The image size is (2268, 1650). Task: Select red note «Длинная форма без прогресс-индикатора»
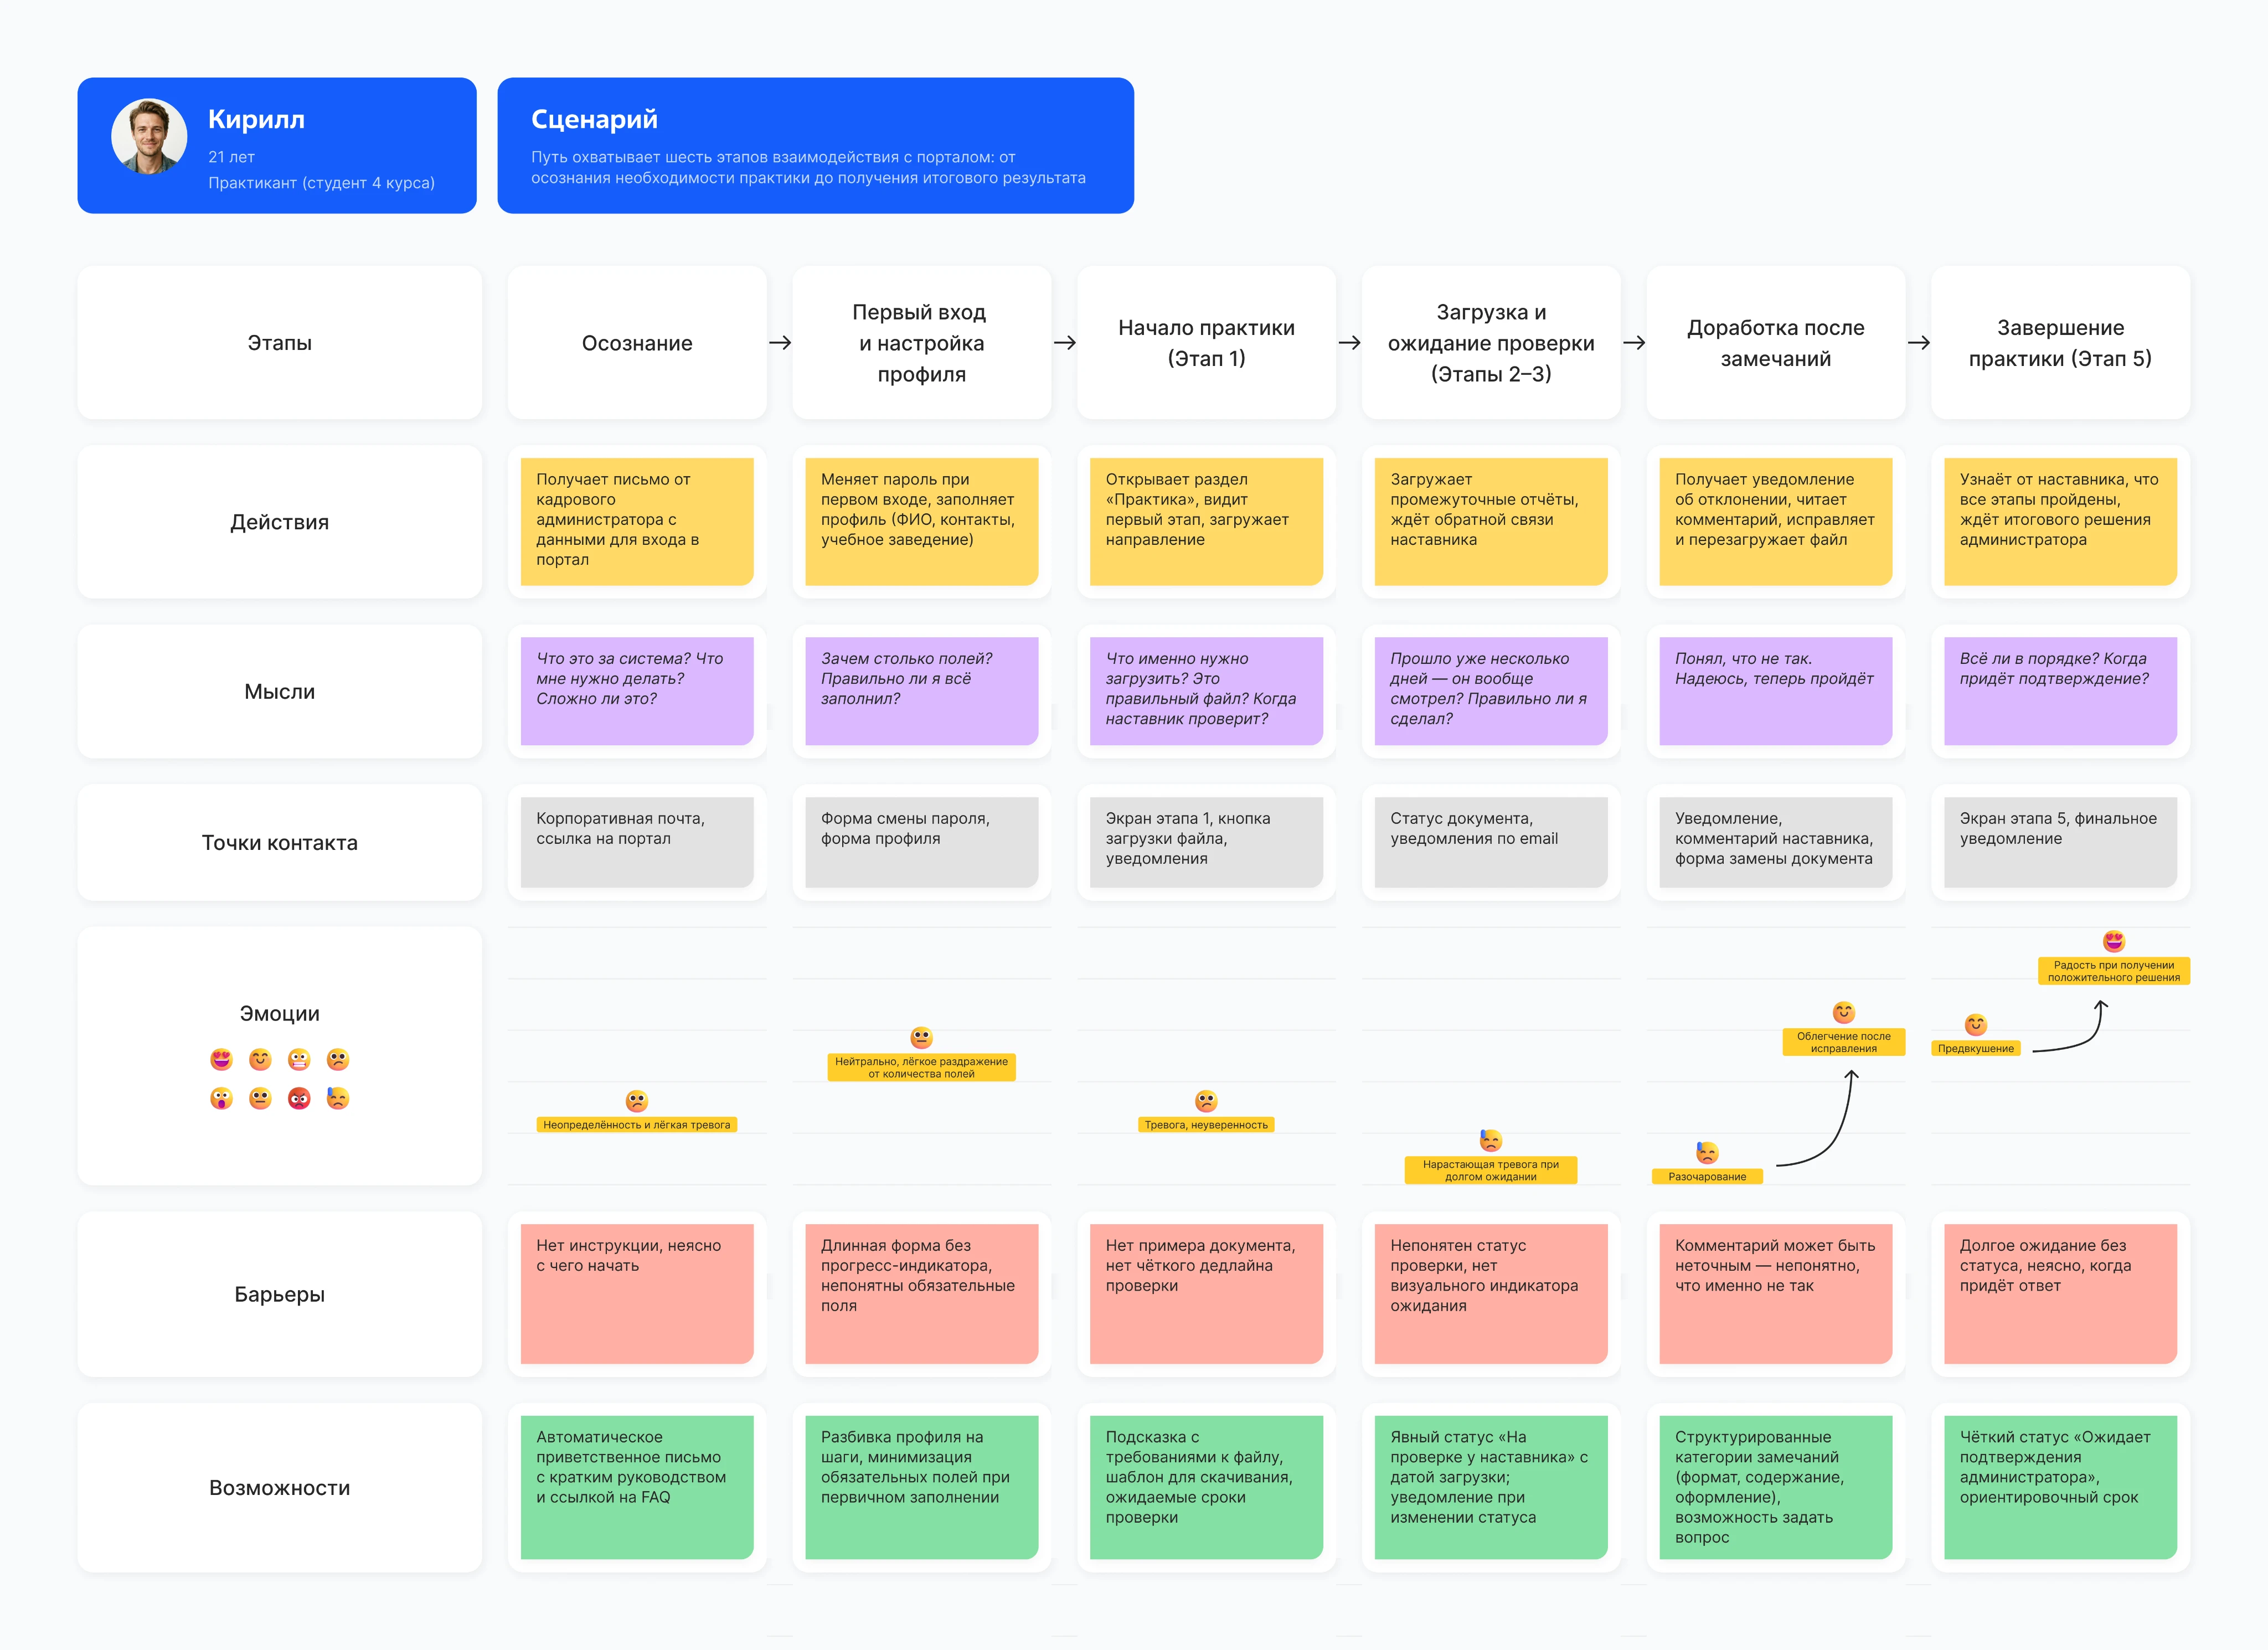coord(921,1294)
